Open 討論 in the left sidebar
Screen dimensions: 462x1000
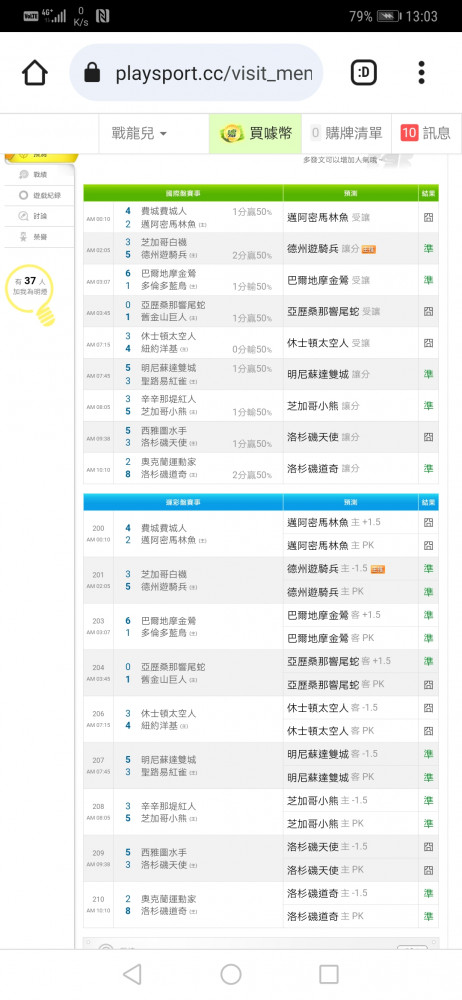coord(38,216)
